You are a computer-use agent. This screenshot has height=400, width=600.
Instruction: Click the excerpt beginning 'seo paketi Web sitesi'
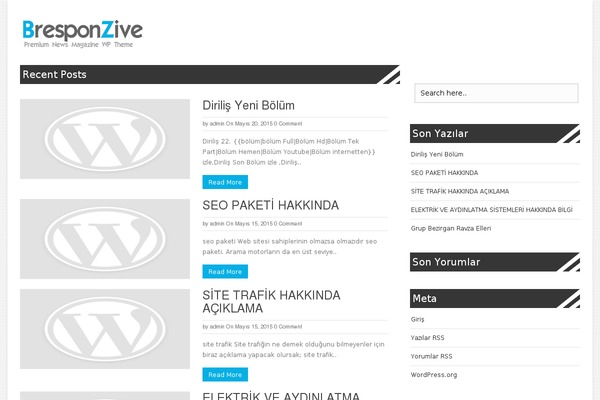tap(290, 247)
